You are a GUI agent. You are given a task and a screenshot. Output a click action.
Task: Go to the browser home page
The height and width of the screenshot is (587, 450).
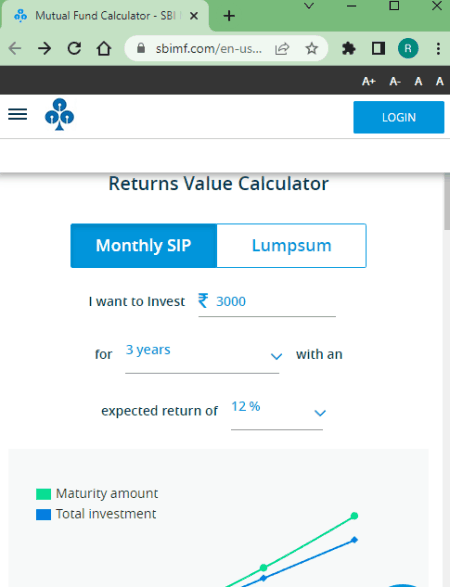click(x=104, y=48)
